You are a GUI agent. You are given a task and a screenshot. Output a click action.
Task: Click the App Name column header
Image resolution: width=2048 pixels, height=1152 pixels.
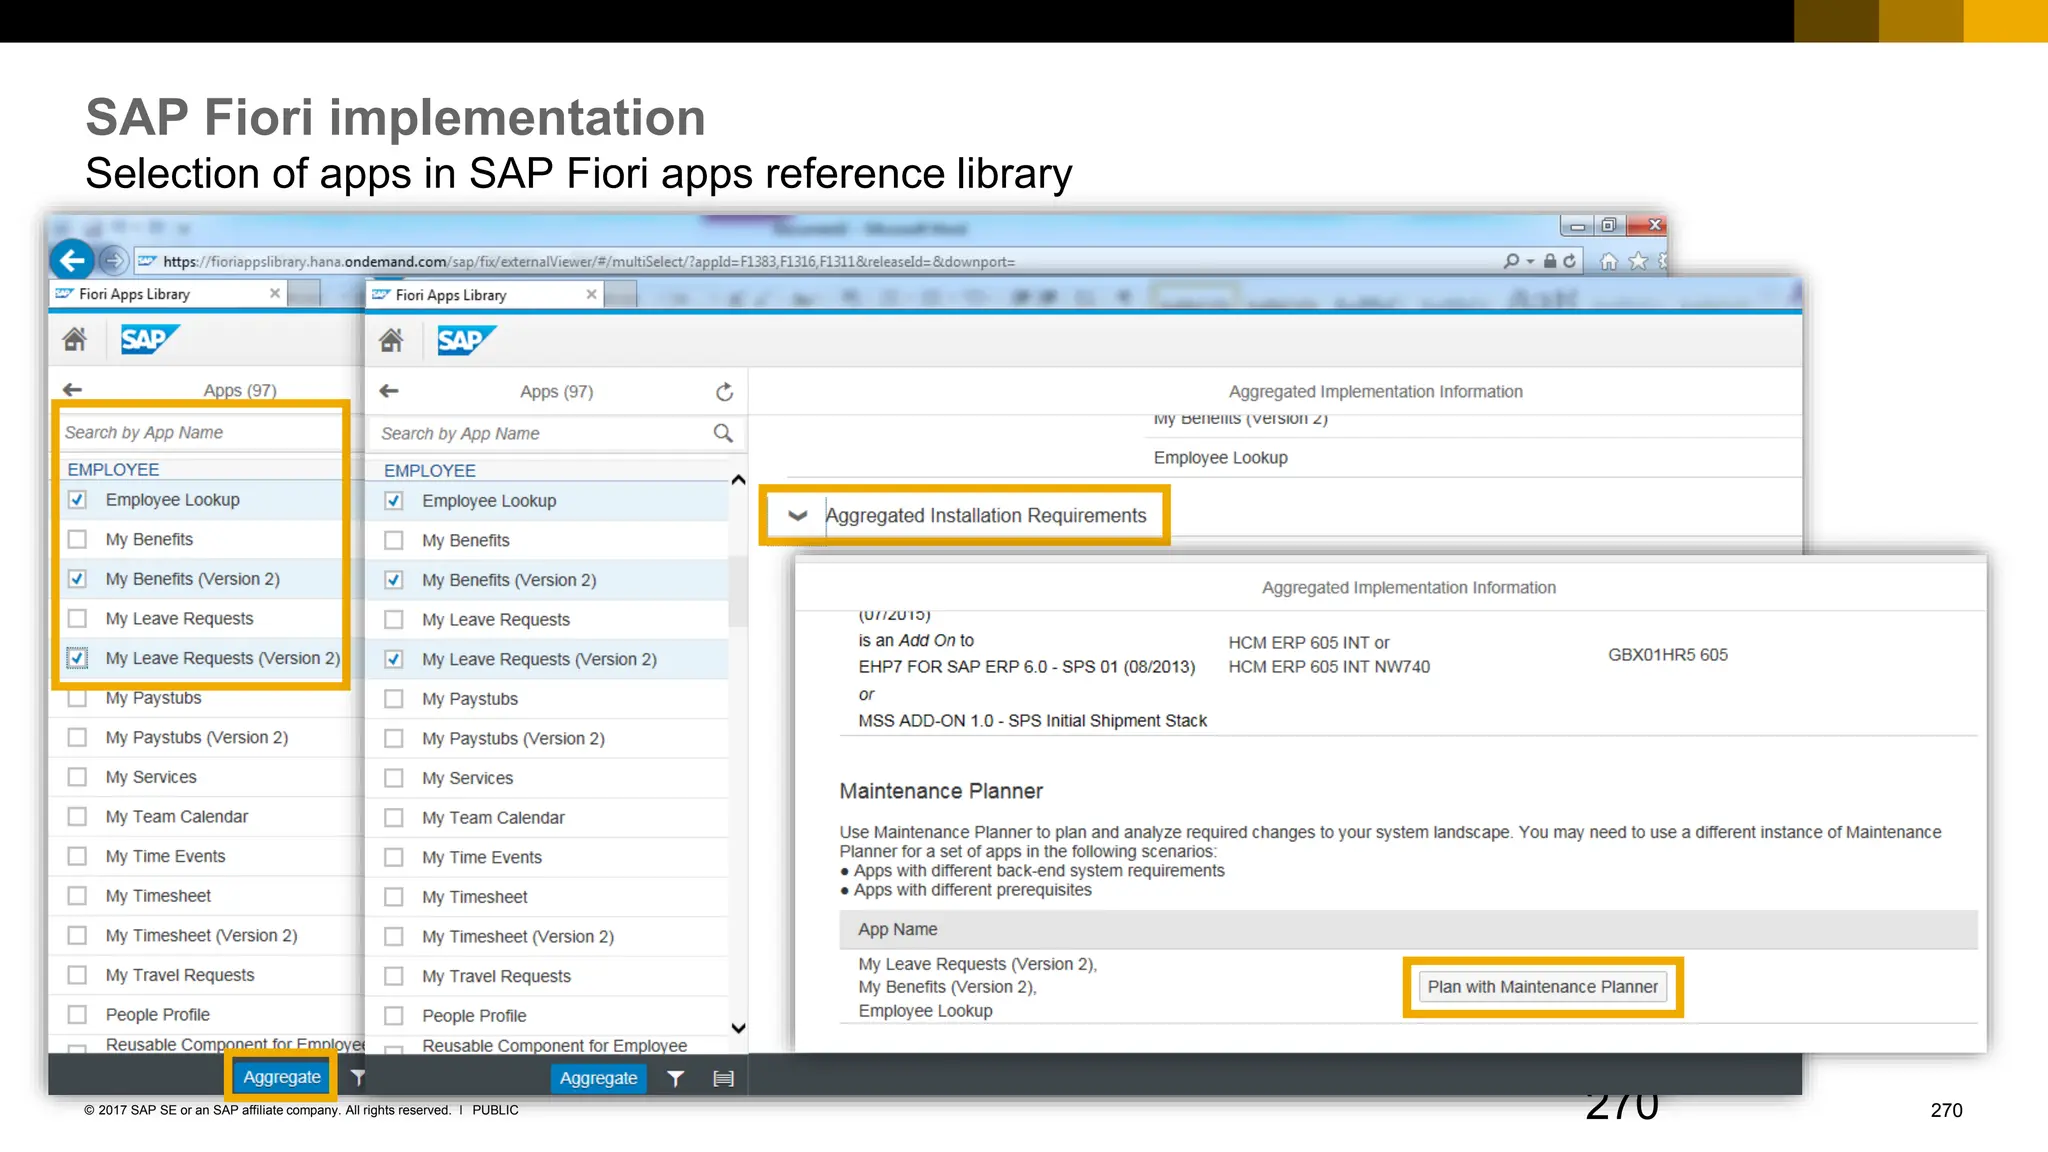[x=898, y=929]
